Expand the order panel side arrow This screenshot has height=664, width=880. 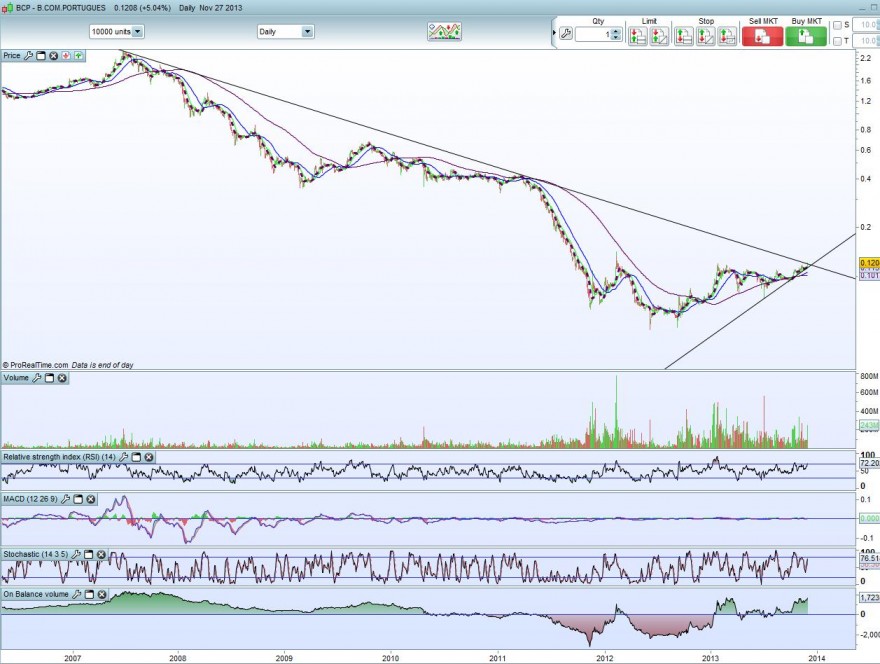point(554,33)
